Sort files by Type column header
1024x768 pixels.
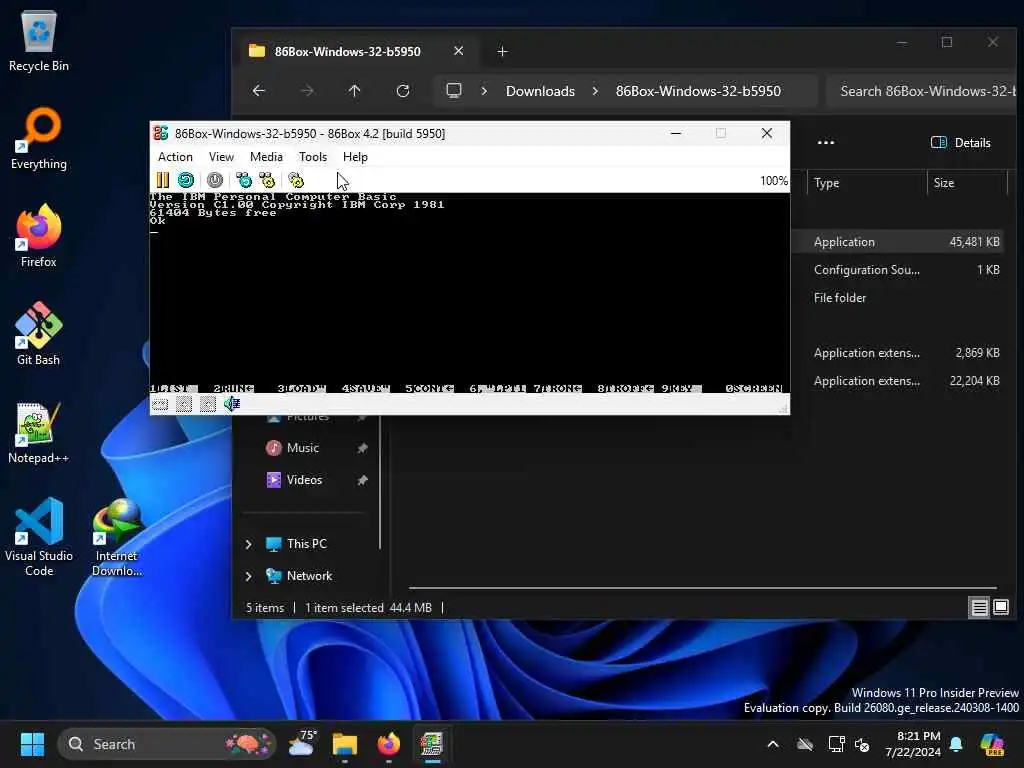pos(827,183)
